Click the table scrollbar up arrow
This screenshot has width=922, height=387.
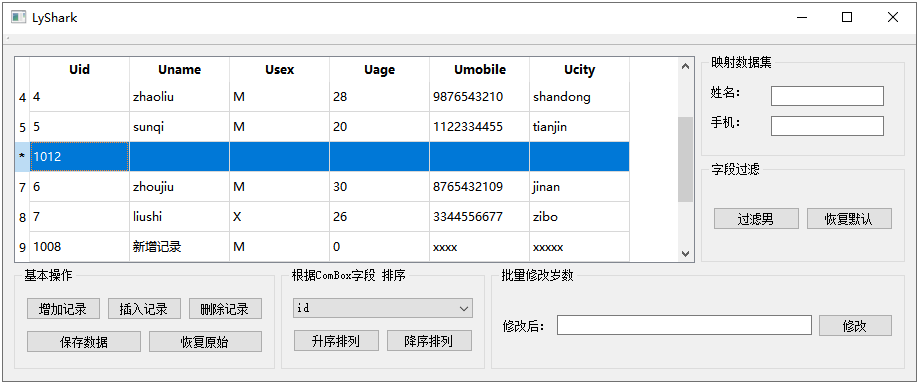click(685, 66)
